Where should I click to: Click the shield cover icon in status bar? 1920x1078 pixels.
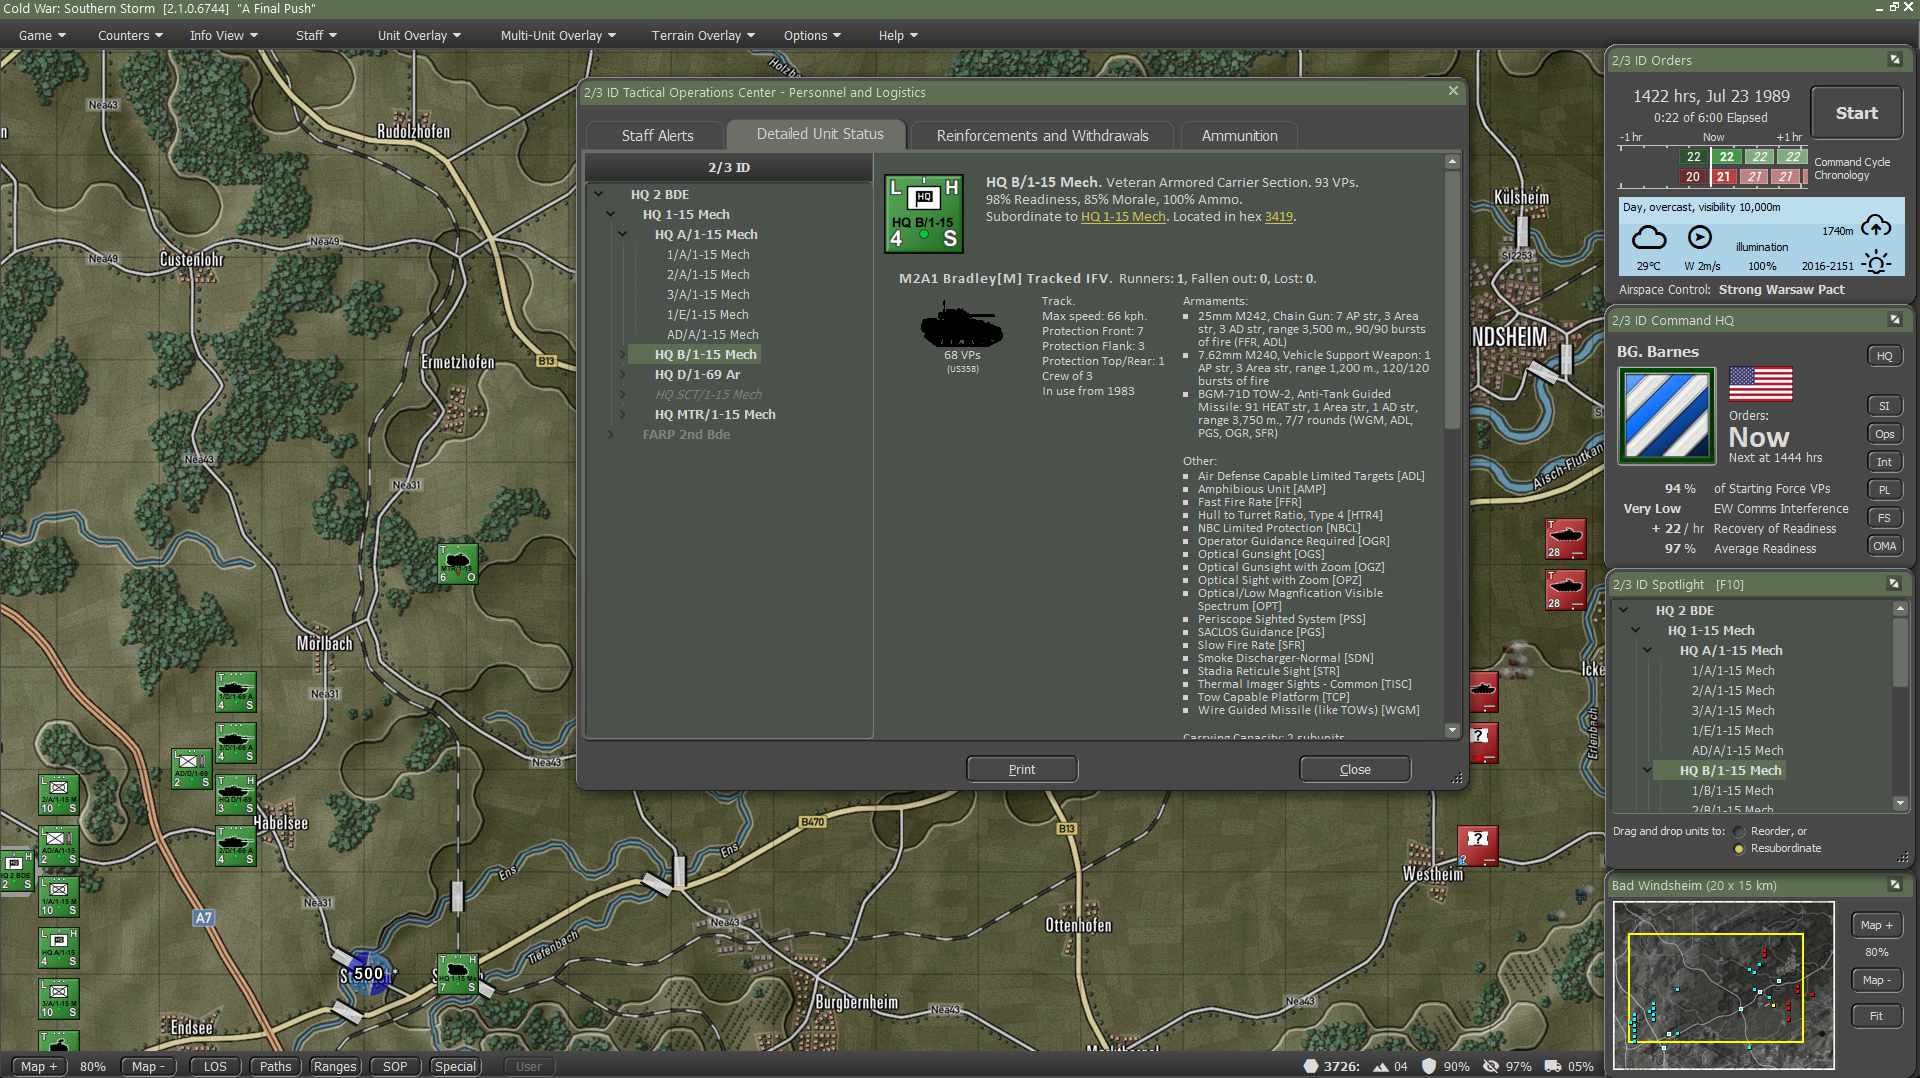click(1429, 1066)
